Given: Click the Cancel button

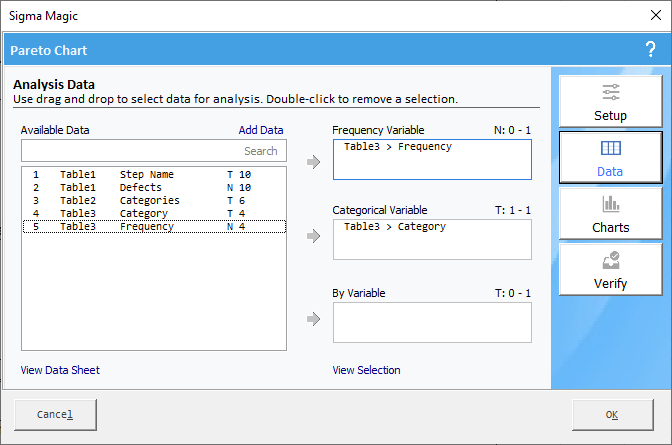Looking at the screenshot, I should click(55, 415).
